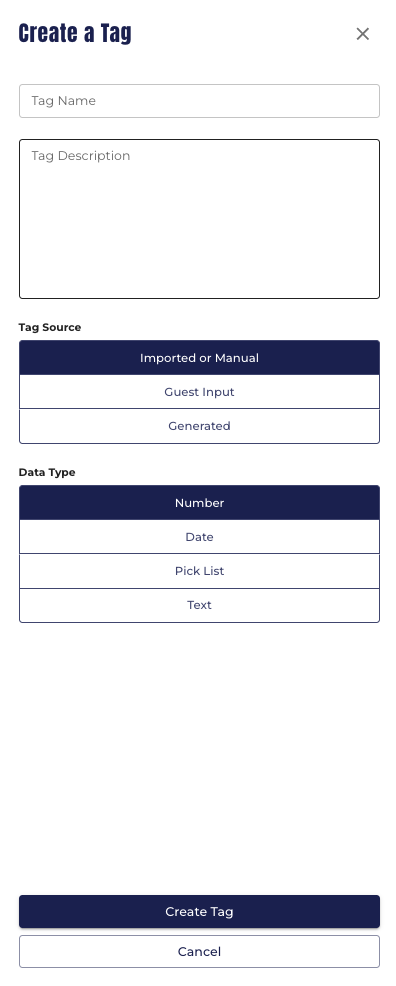Click the Tag Source section label
396x986 pixels.
[x=50, y=327]
